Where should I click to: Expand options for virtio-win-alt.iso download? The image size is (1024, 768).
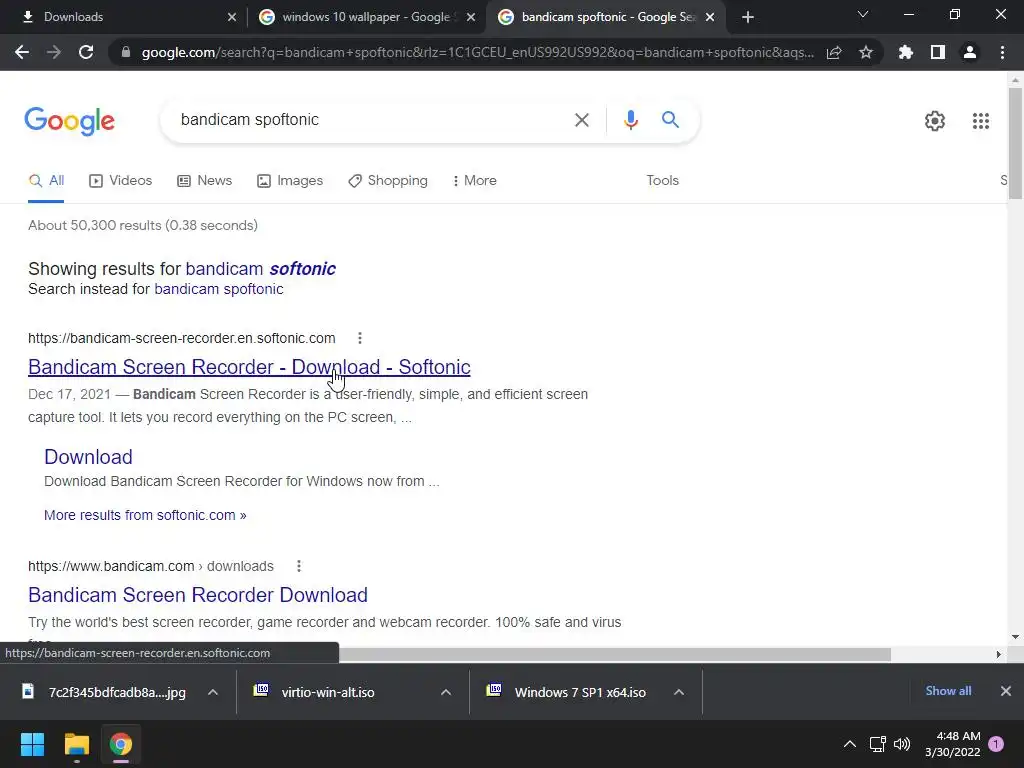coord(446,692)
